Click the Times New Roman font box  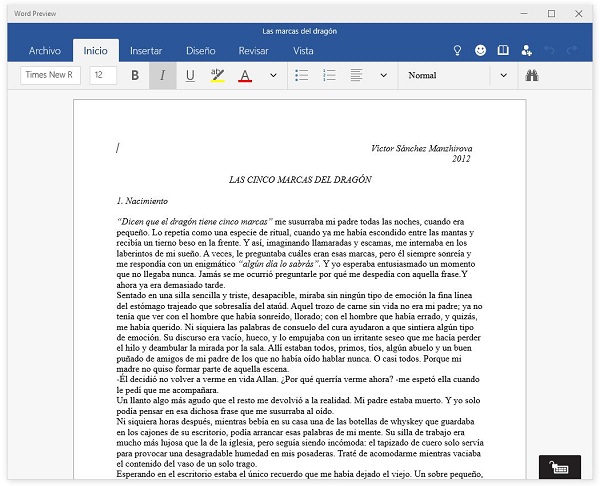(51, 75)
